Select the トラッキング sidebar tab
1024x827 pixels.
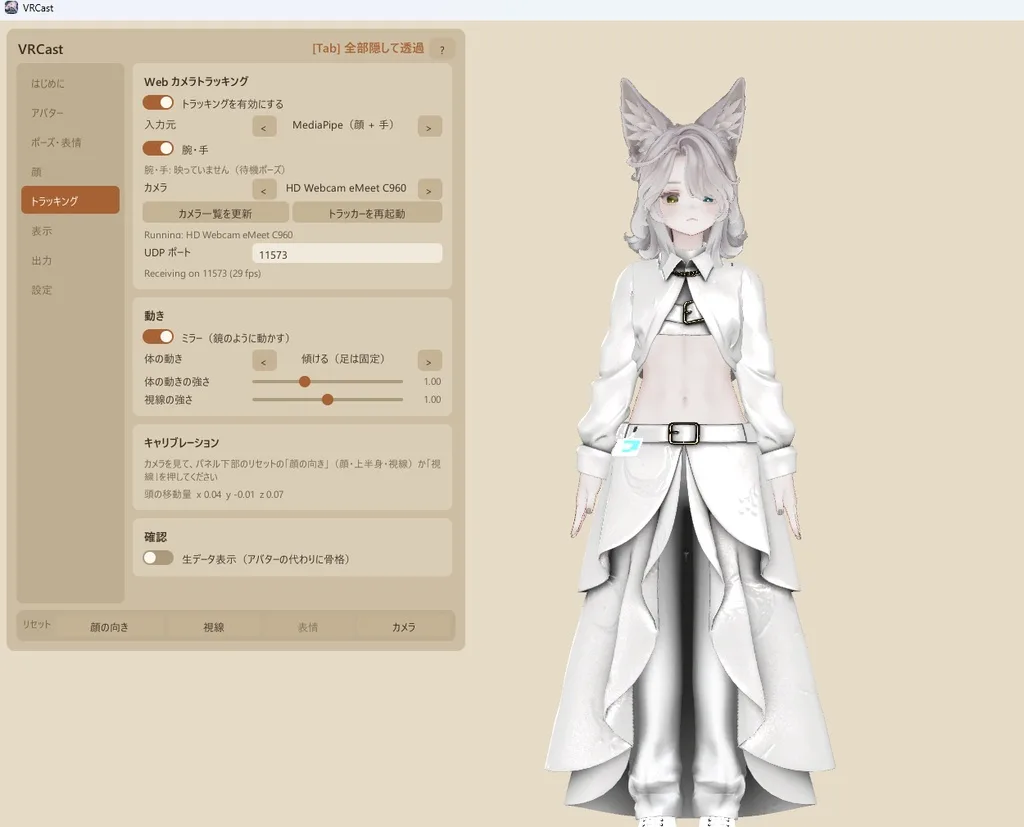click(71, 201)
